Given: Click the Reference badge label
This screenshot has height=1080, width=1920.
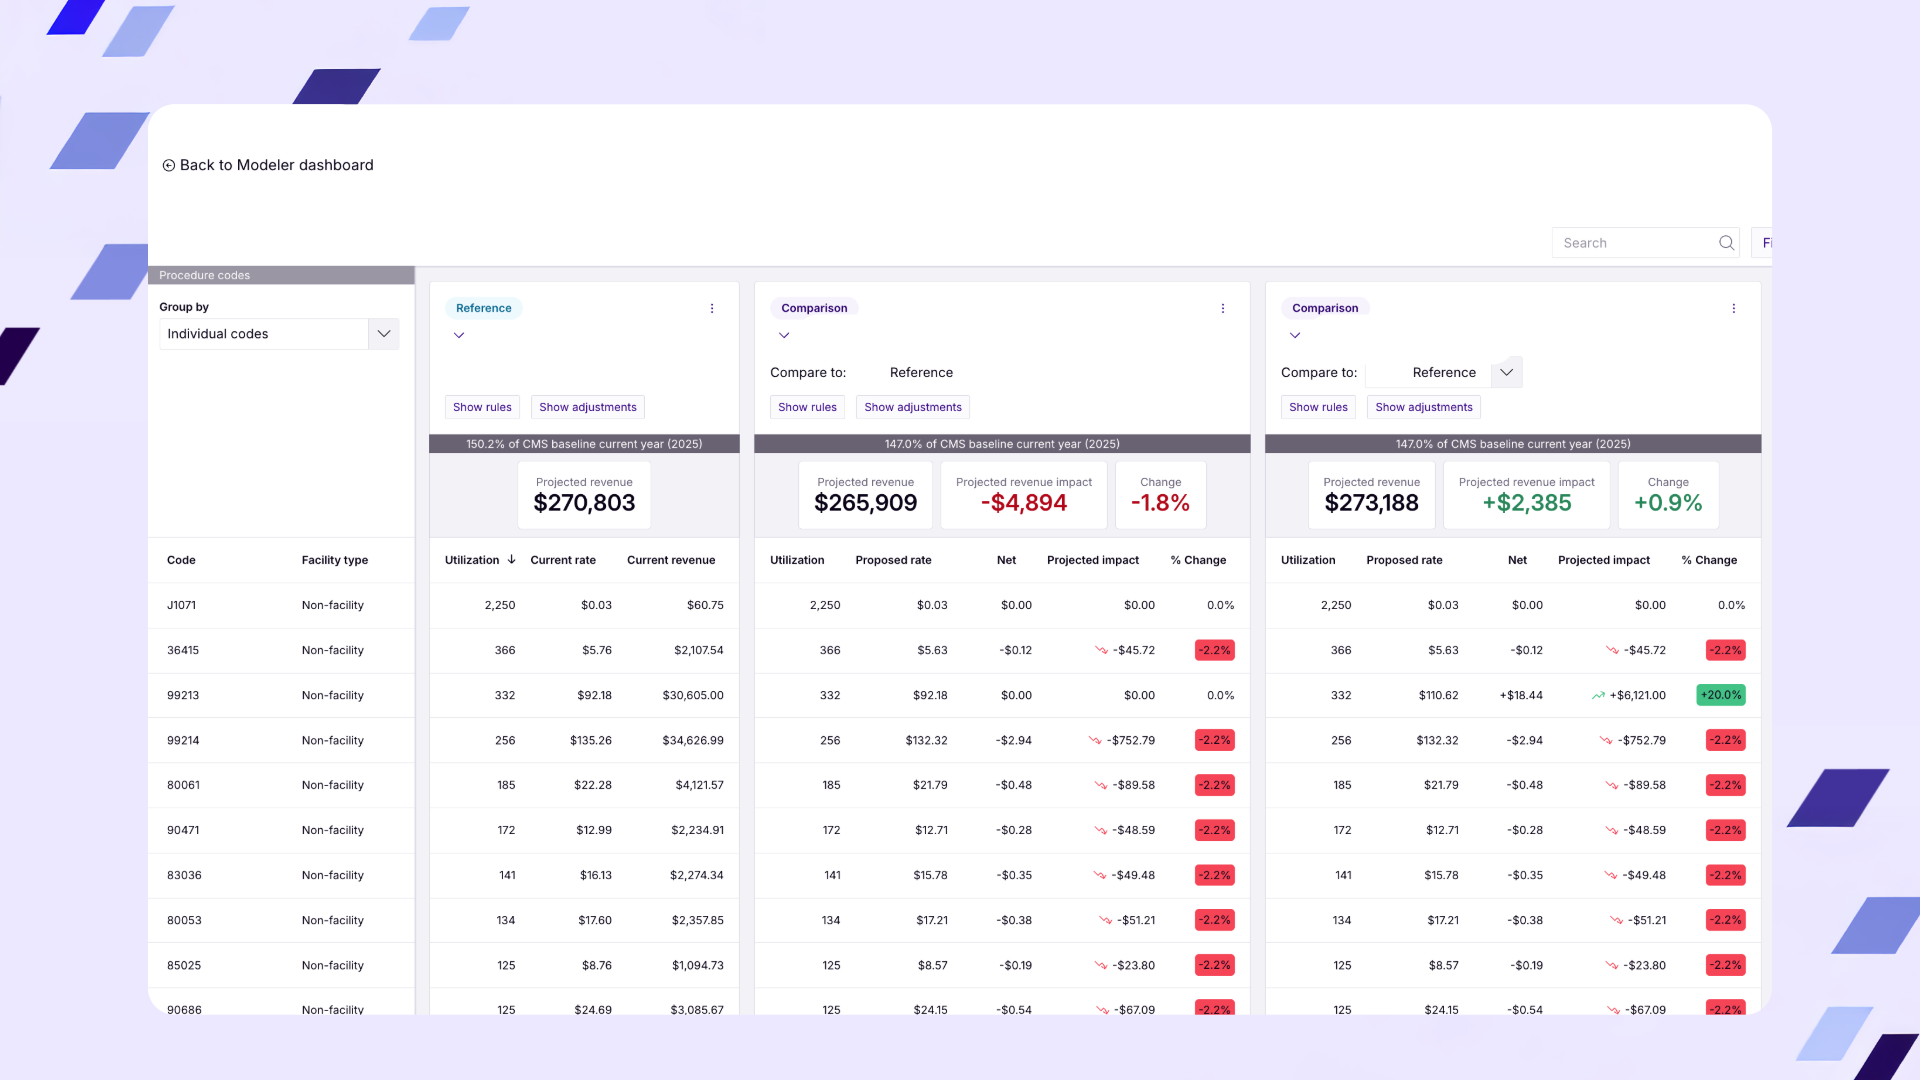Looking at the screenshot, I should (x=483, y=309).
